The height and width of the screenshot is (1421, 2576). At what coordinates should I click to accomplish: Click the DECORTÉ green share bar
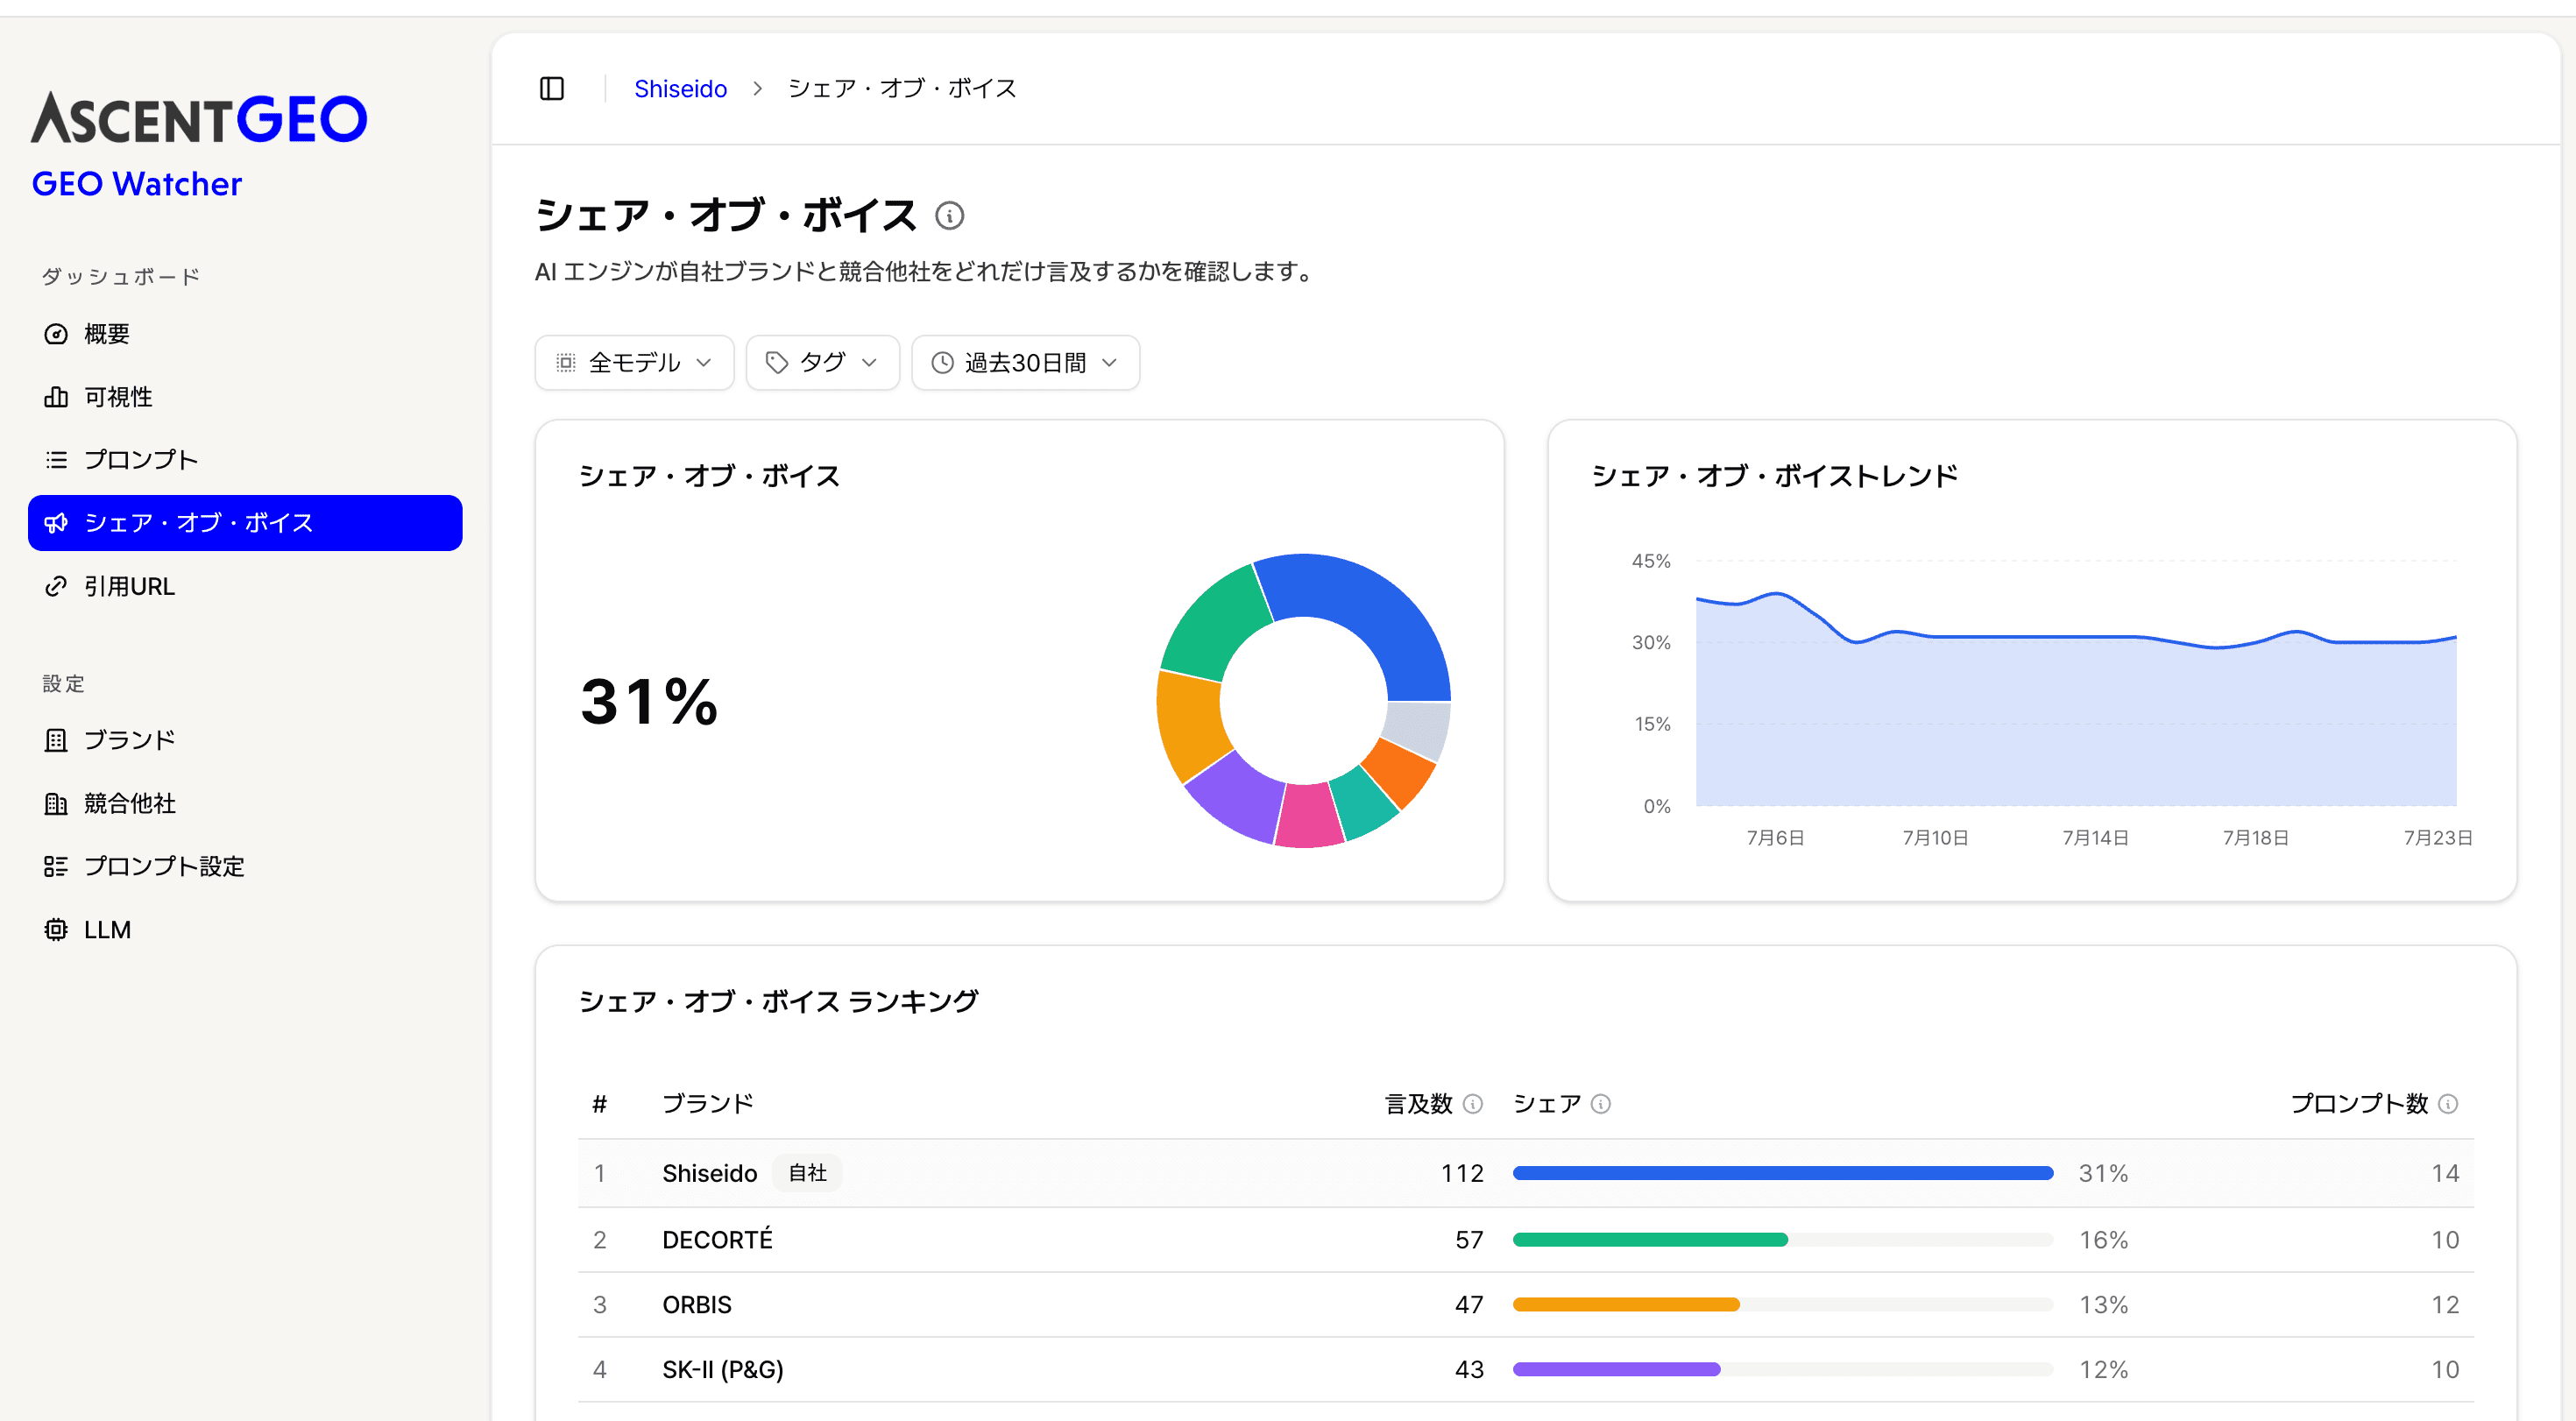click(x=1650, y=1240)
